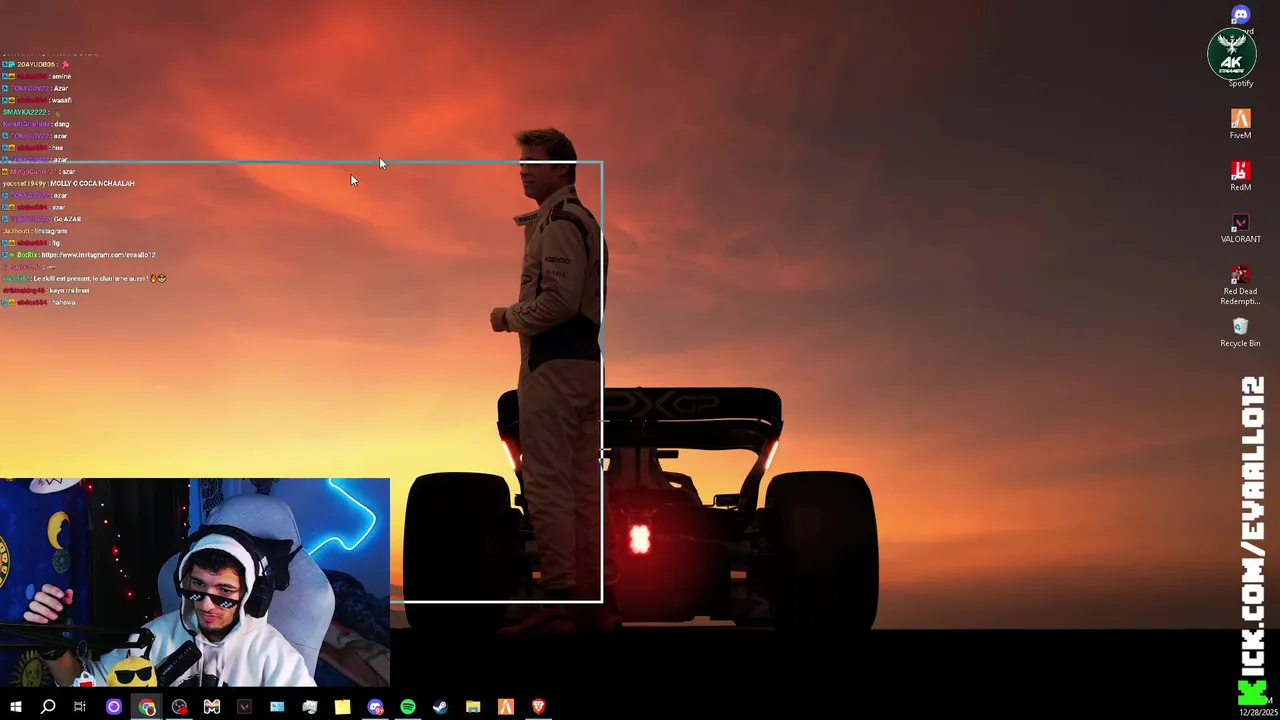Screen dimensions: 1280x720
Task: Click the streamer webcam feed
Action: (x=194, y=583)
